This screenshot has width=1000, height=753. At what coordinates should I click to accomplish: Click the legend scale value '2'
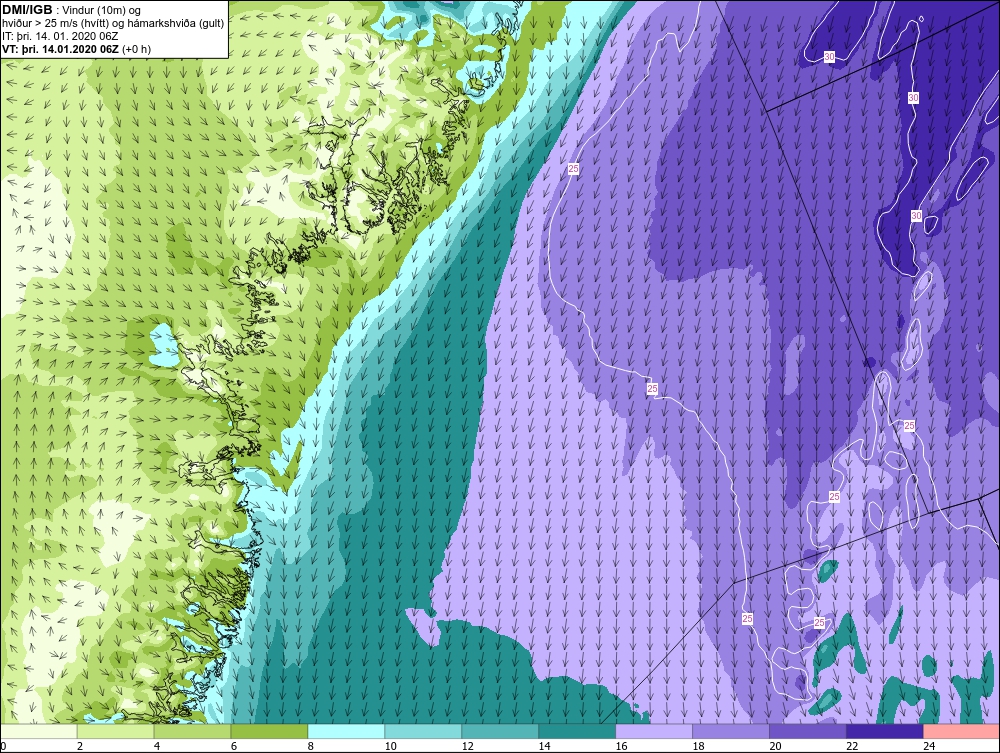[x=80, y=746]
